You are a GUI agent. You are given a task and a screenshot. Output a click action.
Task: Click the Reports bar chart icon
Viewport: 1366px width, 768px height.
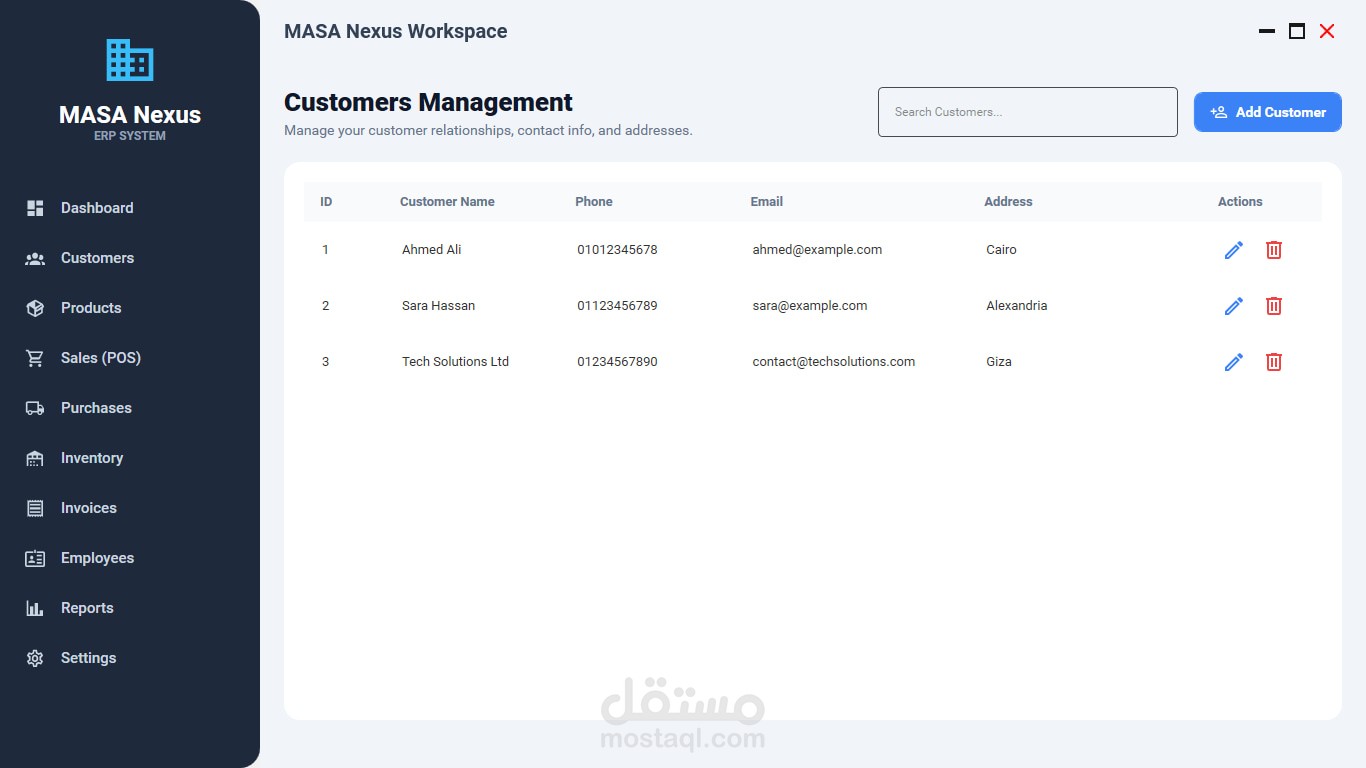pos(35,608)
